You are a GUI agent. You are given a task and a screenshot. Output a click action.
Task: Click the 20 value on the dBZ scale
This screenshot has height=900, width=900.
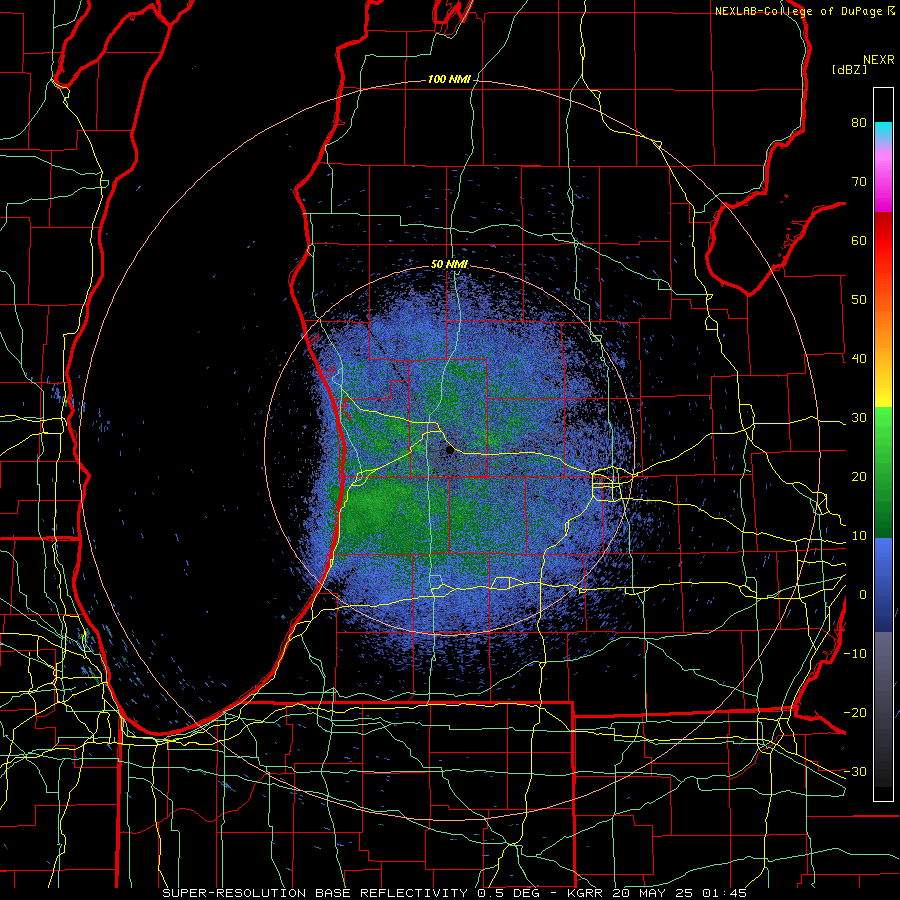pos(859,477)
